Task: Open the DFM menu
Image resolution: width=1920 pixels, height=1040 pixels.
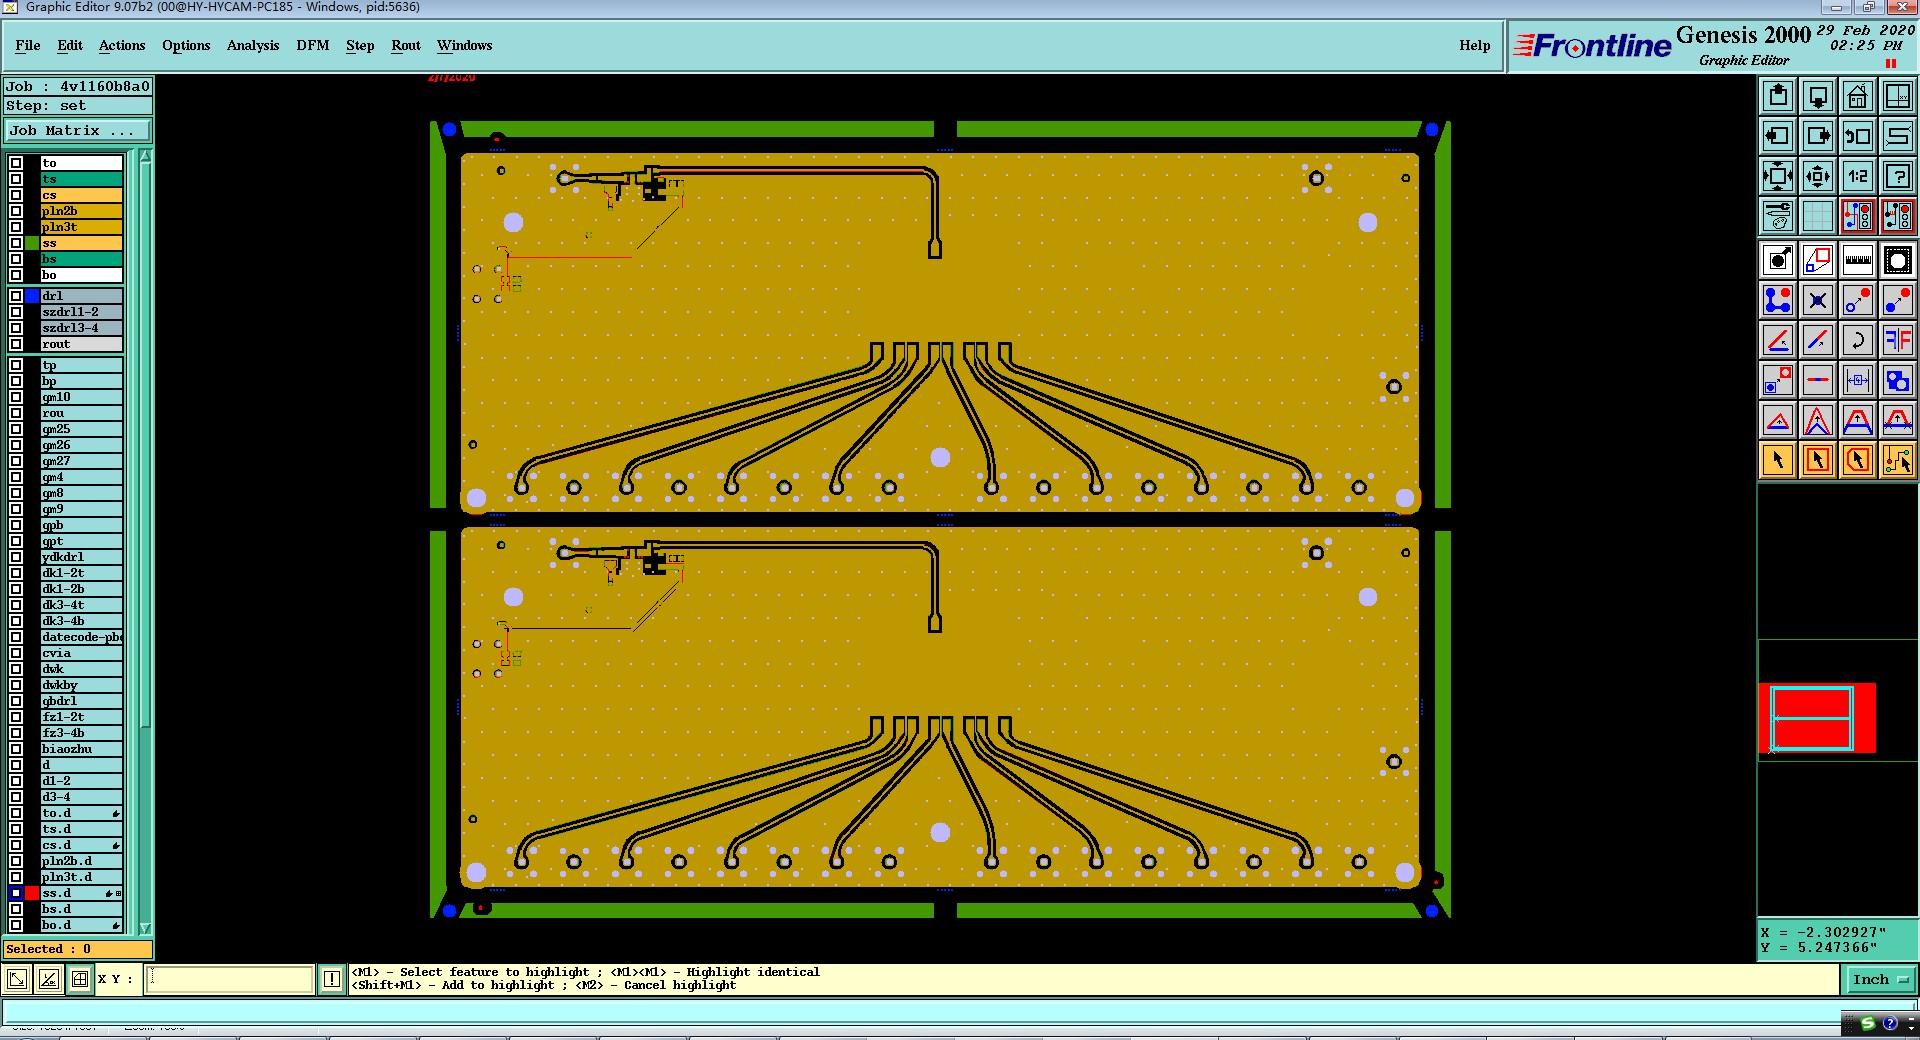Action: pyautogui.click(x=313, y=45)
